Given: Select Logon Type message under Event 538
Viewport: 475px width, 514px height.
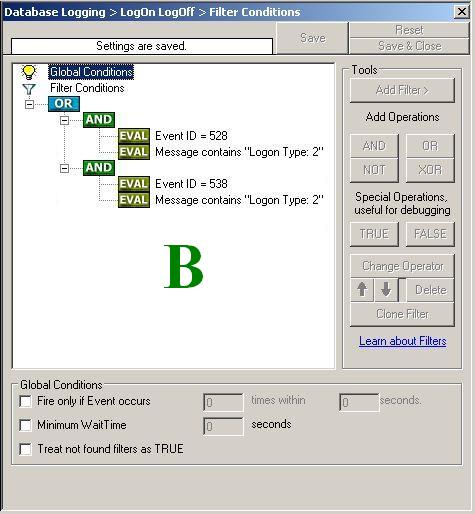Looking at the screenshot, I should coord(239,200).
